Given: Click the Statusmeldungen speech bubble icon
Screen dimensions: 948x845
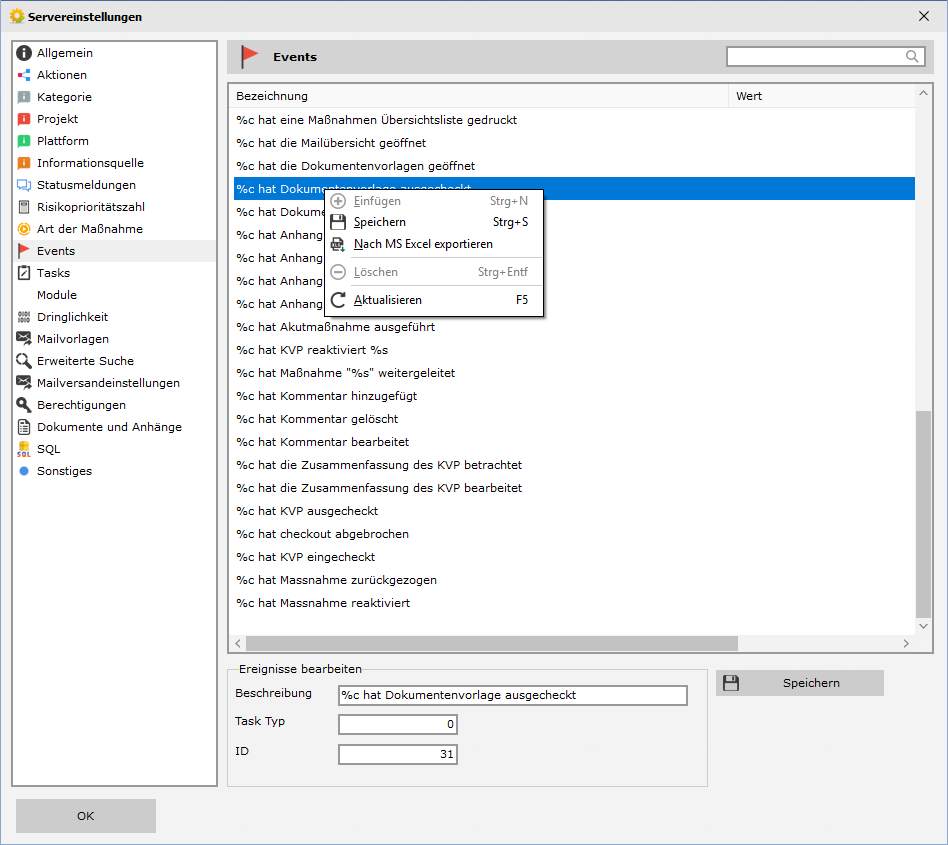Looking at the screenshot, I should pos(24,185).
